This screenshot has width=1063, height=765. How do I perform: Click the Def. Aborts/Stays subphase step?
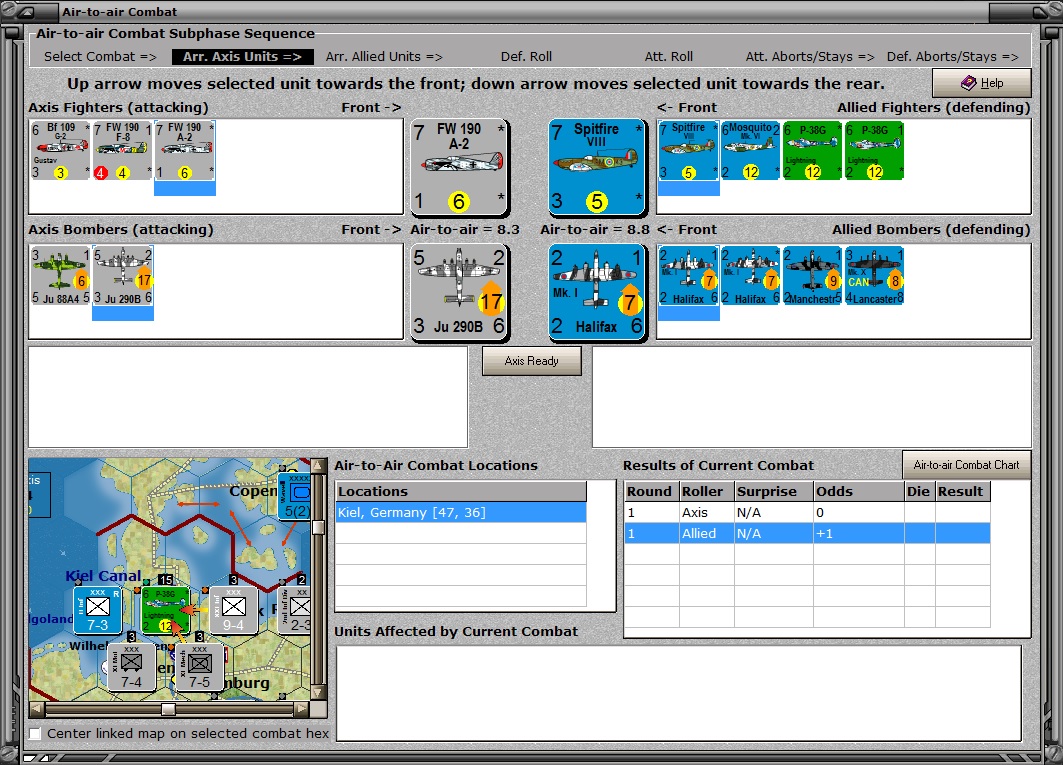(952, 56)
